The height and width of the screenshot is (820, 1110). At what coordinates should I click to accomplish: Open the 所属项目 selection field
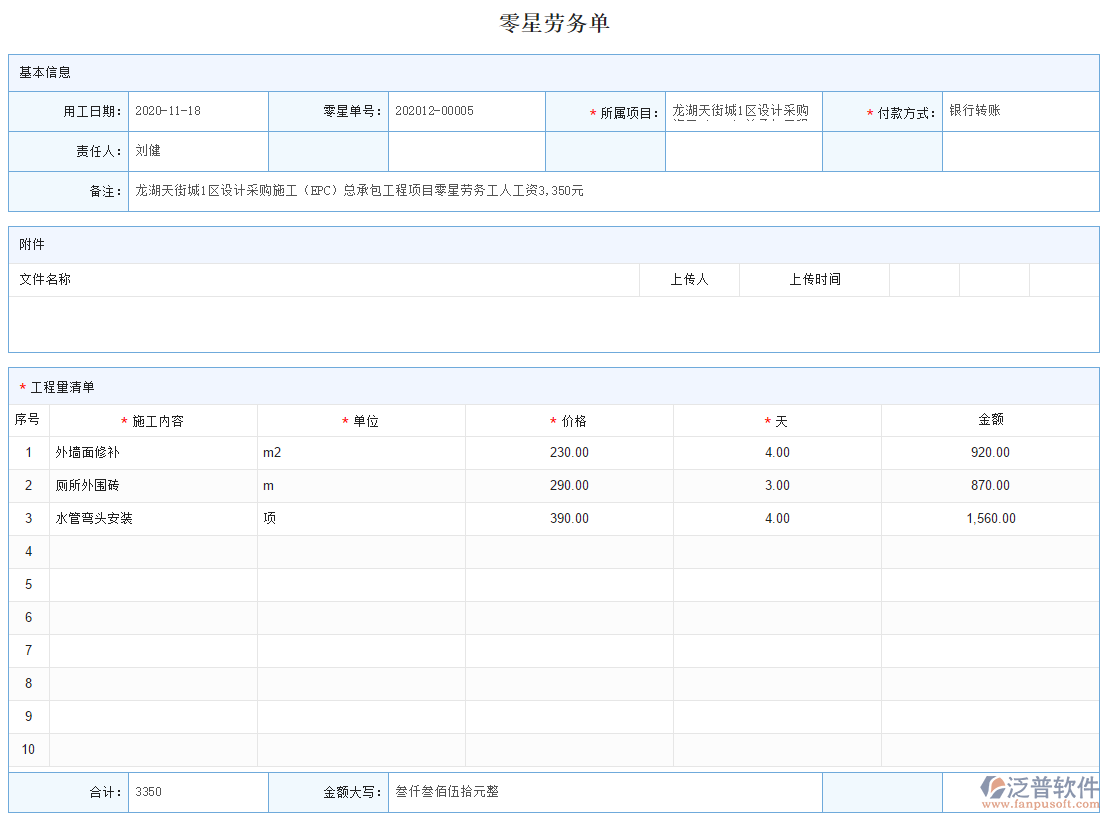[x=743, y=112]
